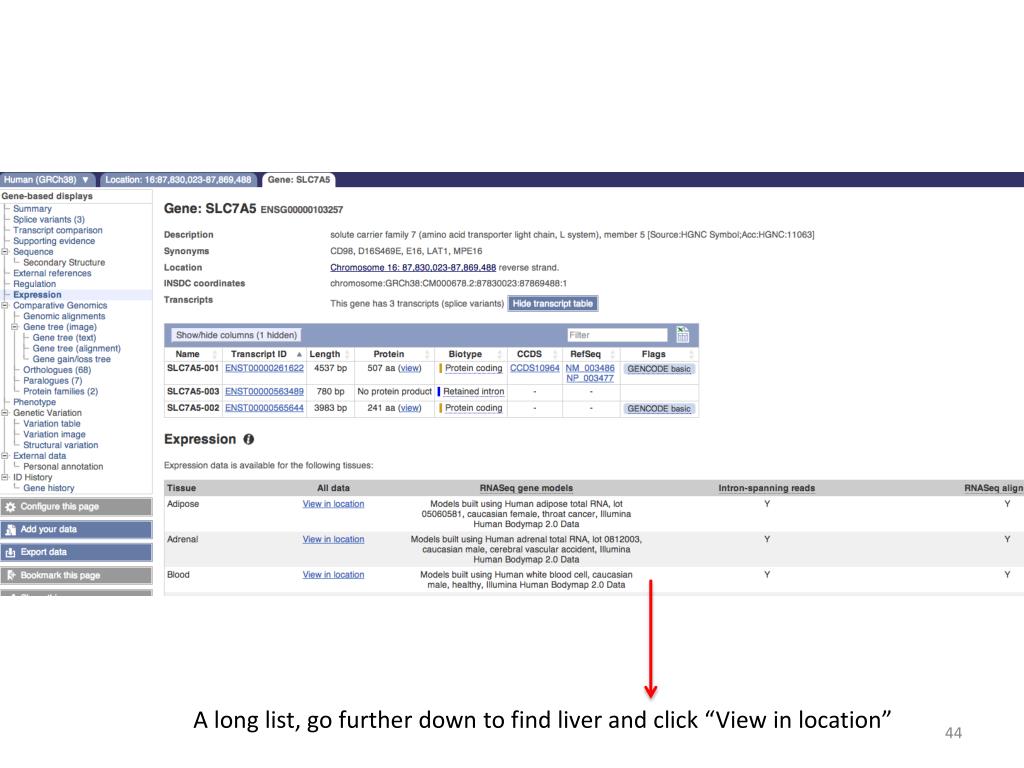Click the transcript table Filter field
Screen dimensions: 1024x768
point(616,335)
